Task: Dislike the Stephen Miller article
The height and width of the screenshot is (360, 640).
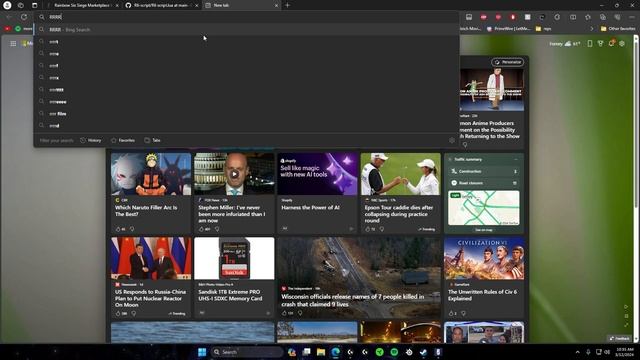Action: pos(217,229)
